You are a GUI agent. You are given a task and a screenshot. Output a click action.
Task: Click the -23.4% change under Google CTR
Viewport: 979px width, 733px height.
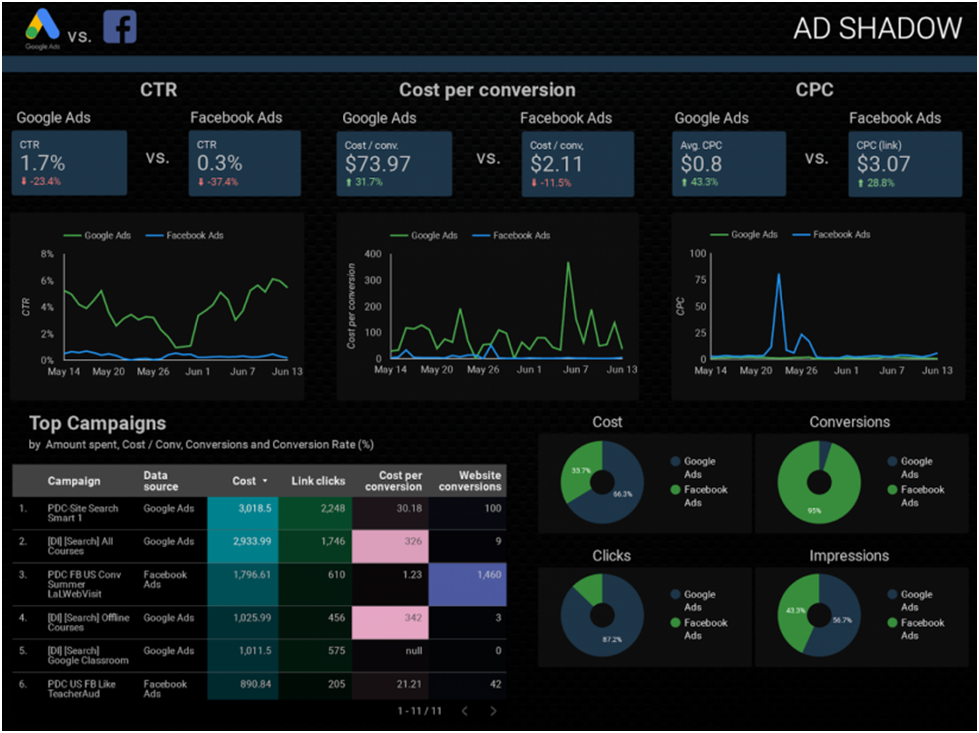point(41,182)
